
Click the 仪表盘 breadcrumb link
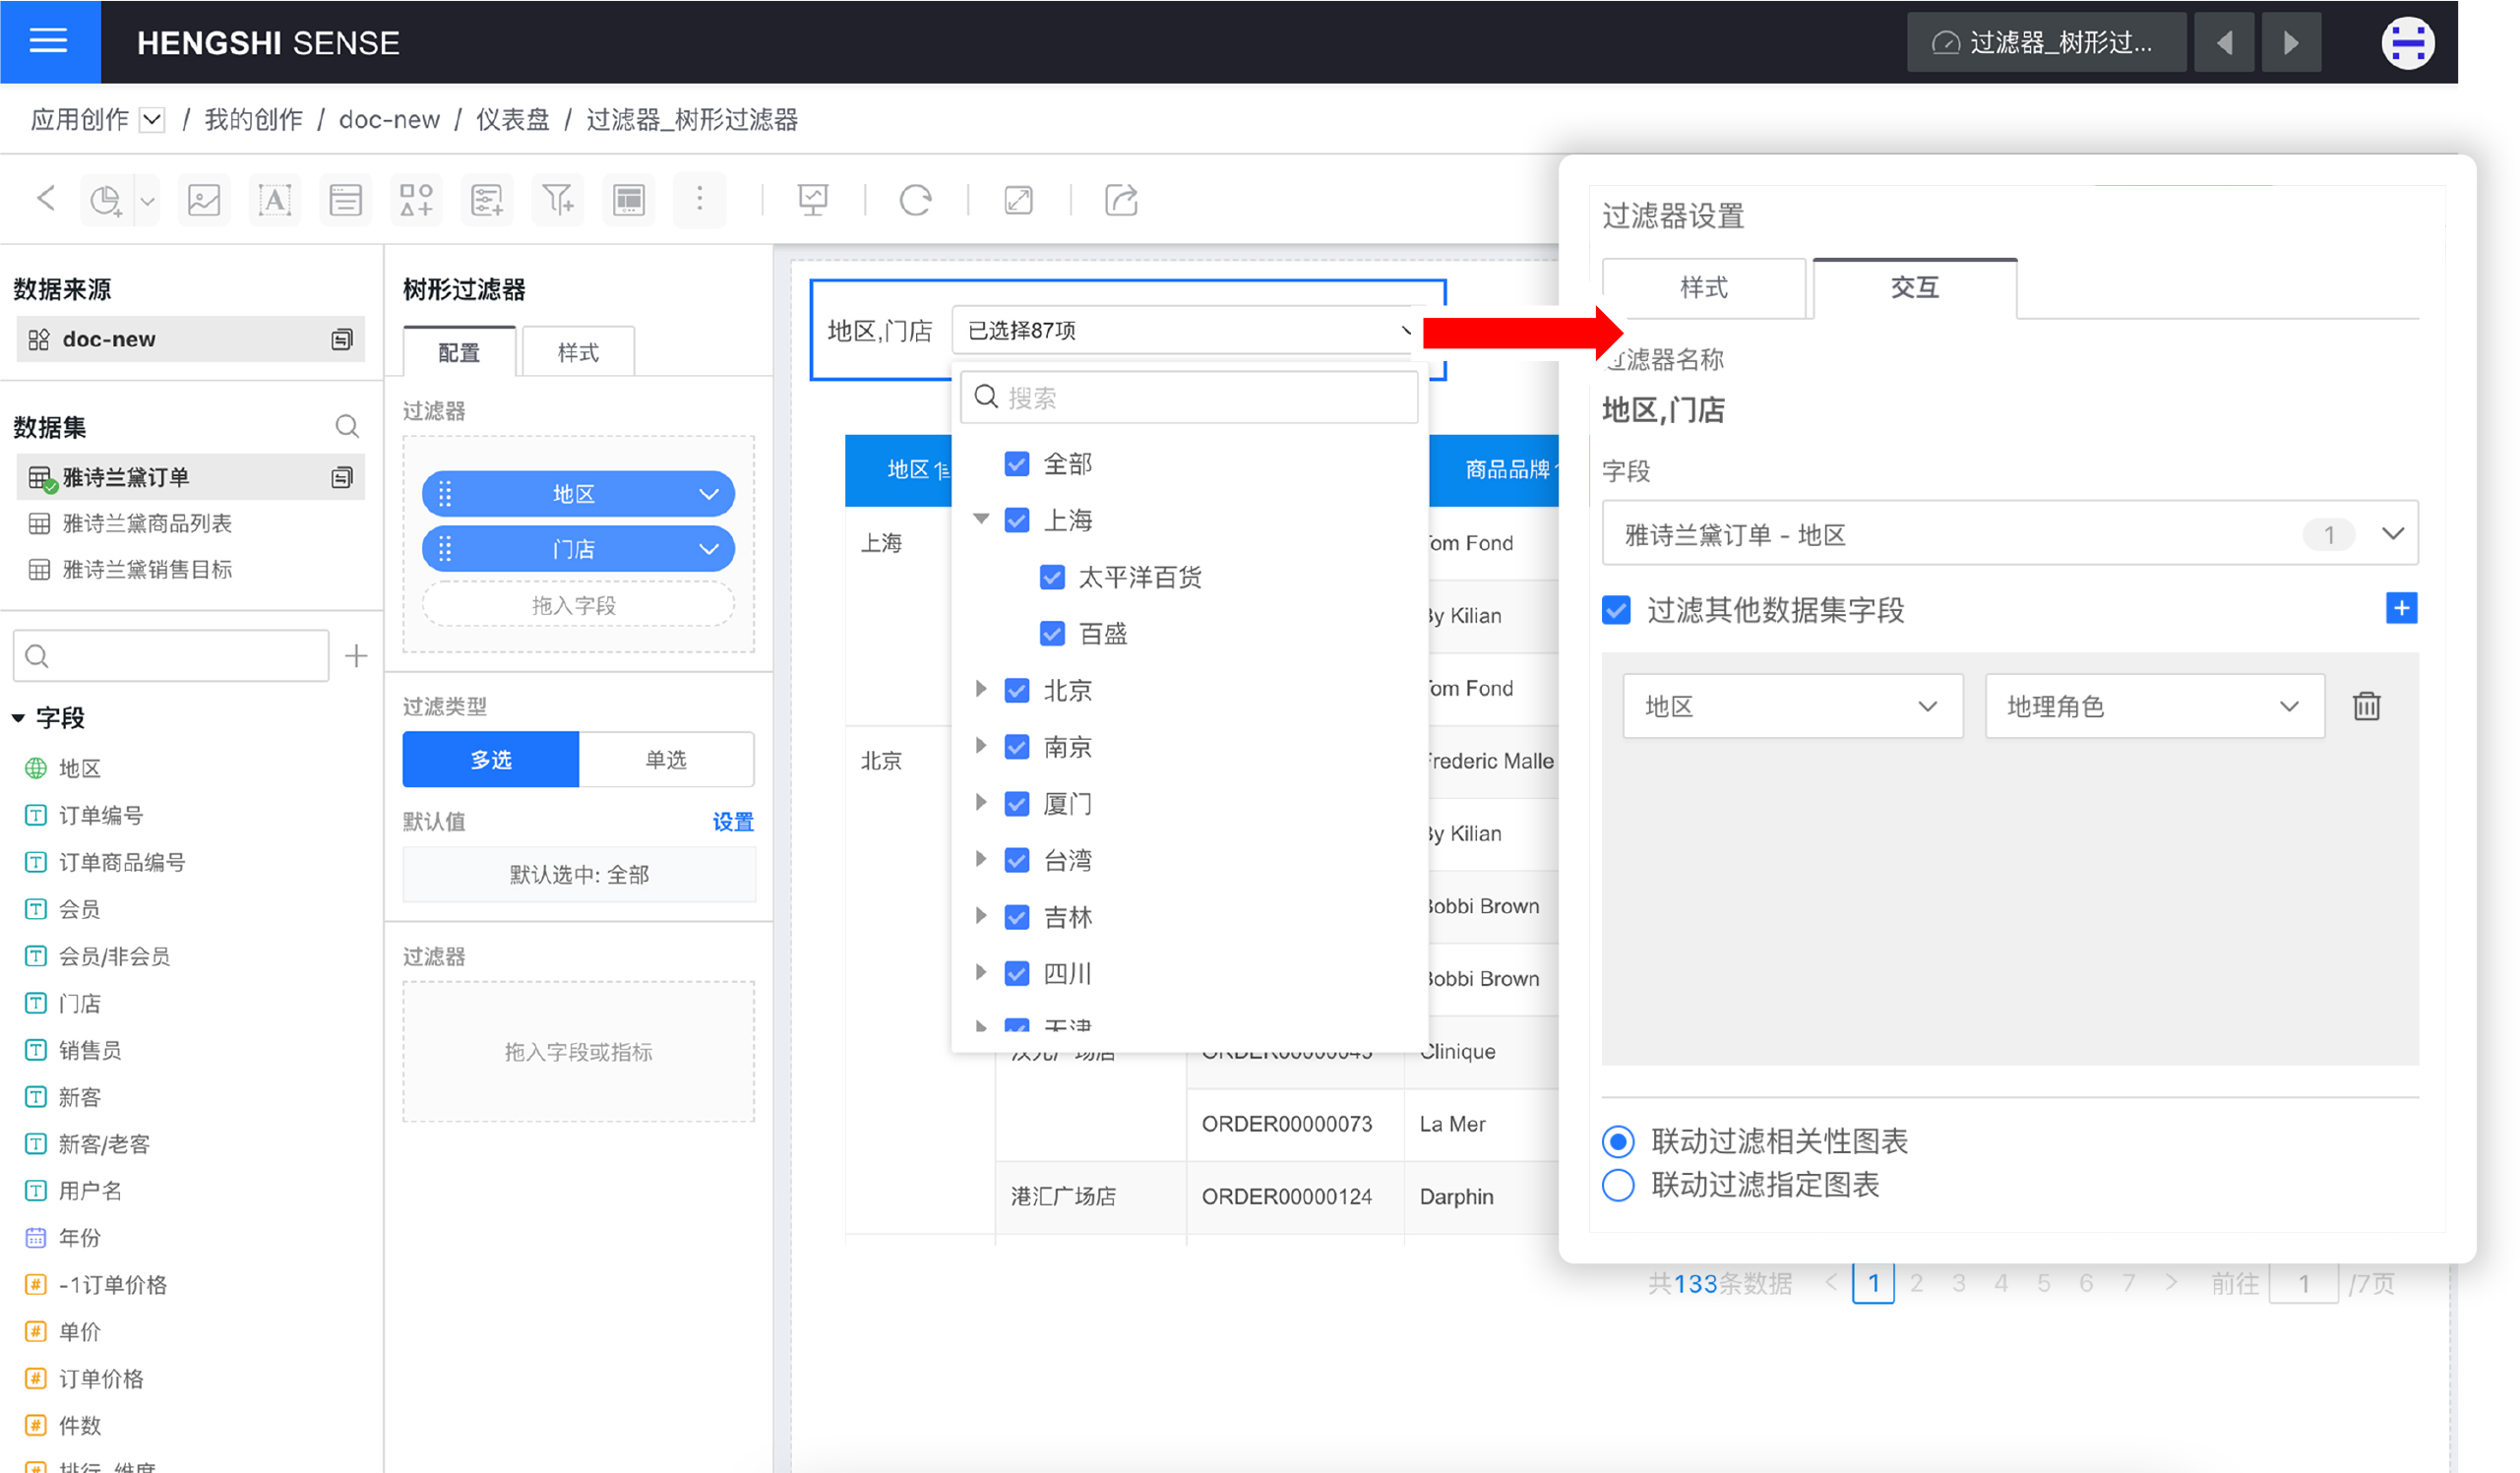(x=513, y=120)
